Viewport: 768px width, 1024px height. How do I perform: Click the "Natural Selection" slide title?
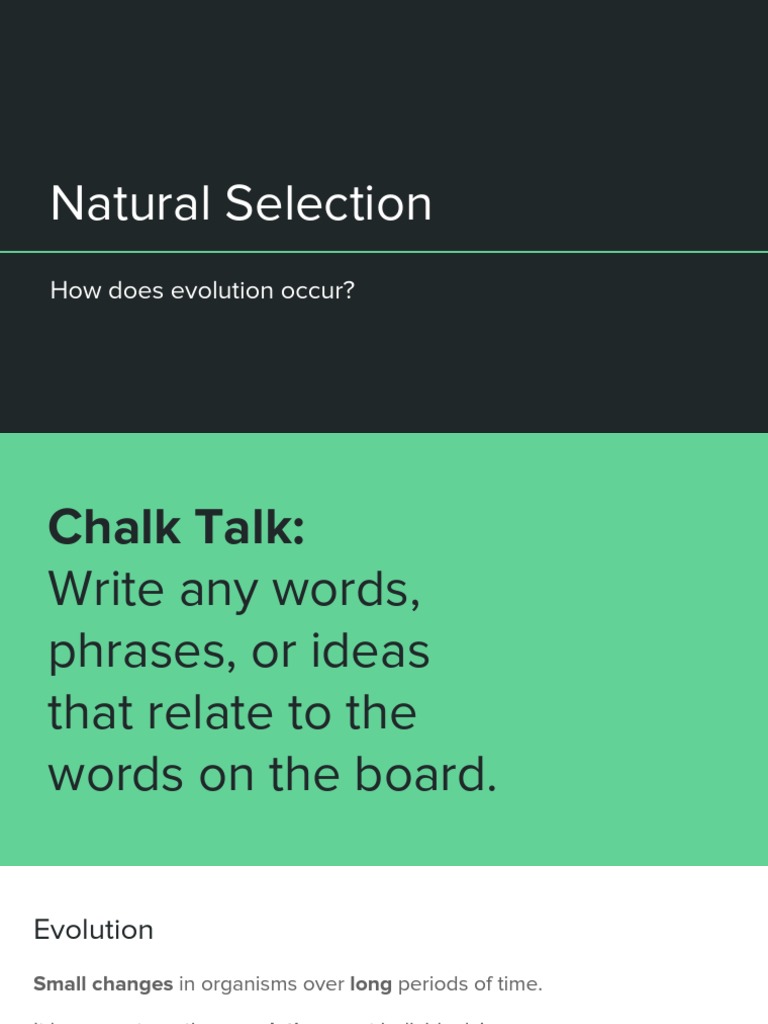pos(241,204)
